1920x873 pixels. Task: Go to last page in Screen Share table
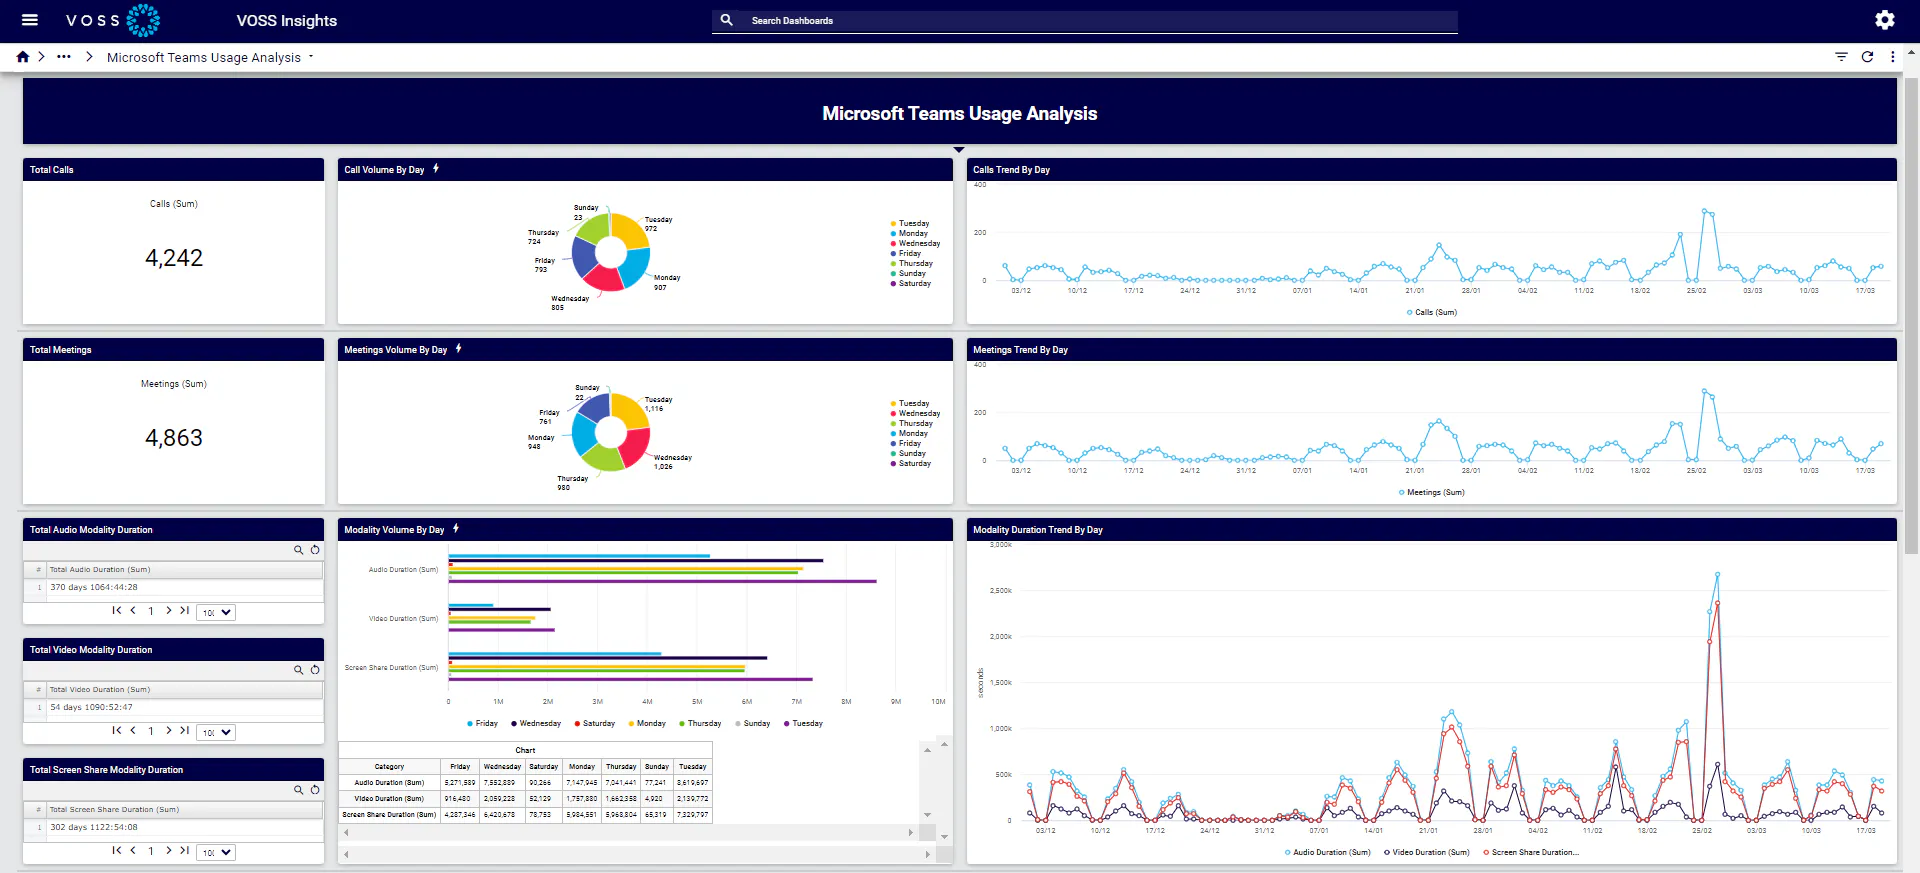click(184, 850)
